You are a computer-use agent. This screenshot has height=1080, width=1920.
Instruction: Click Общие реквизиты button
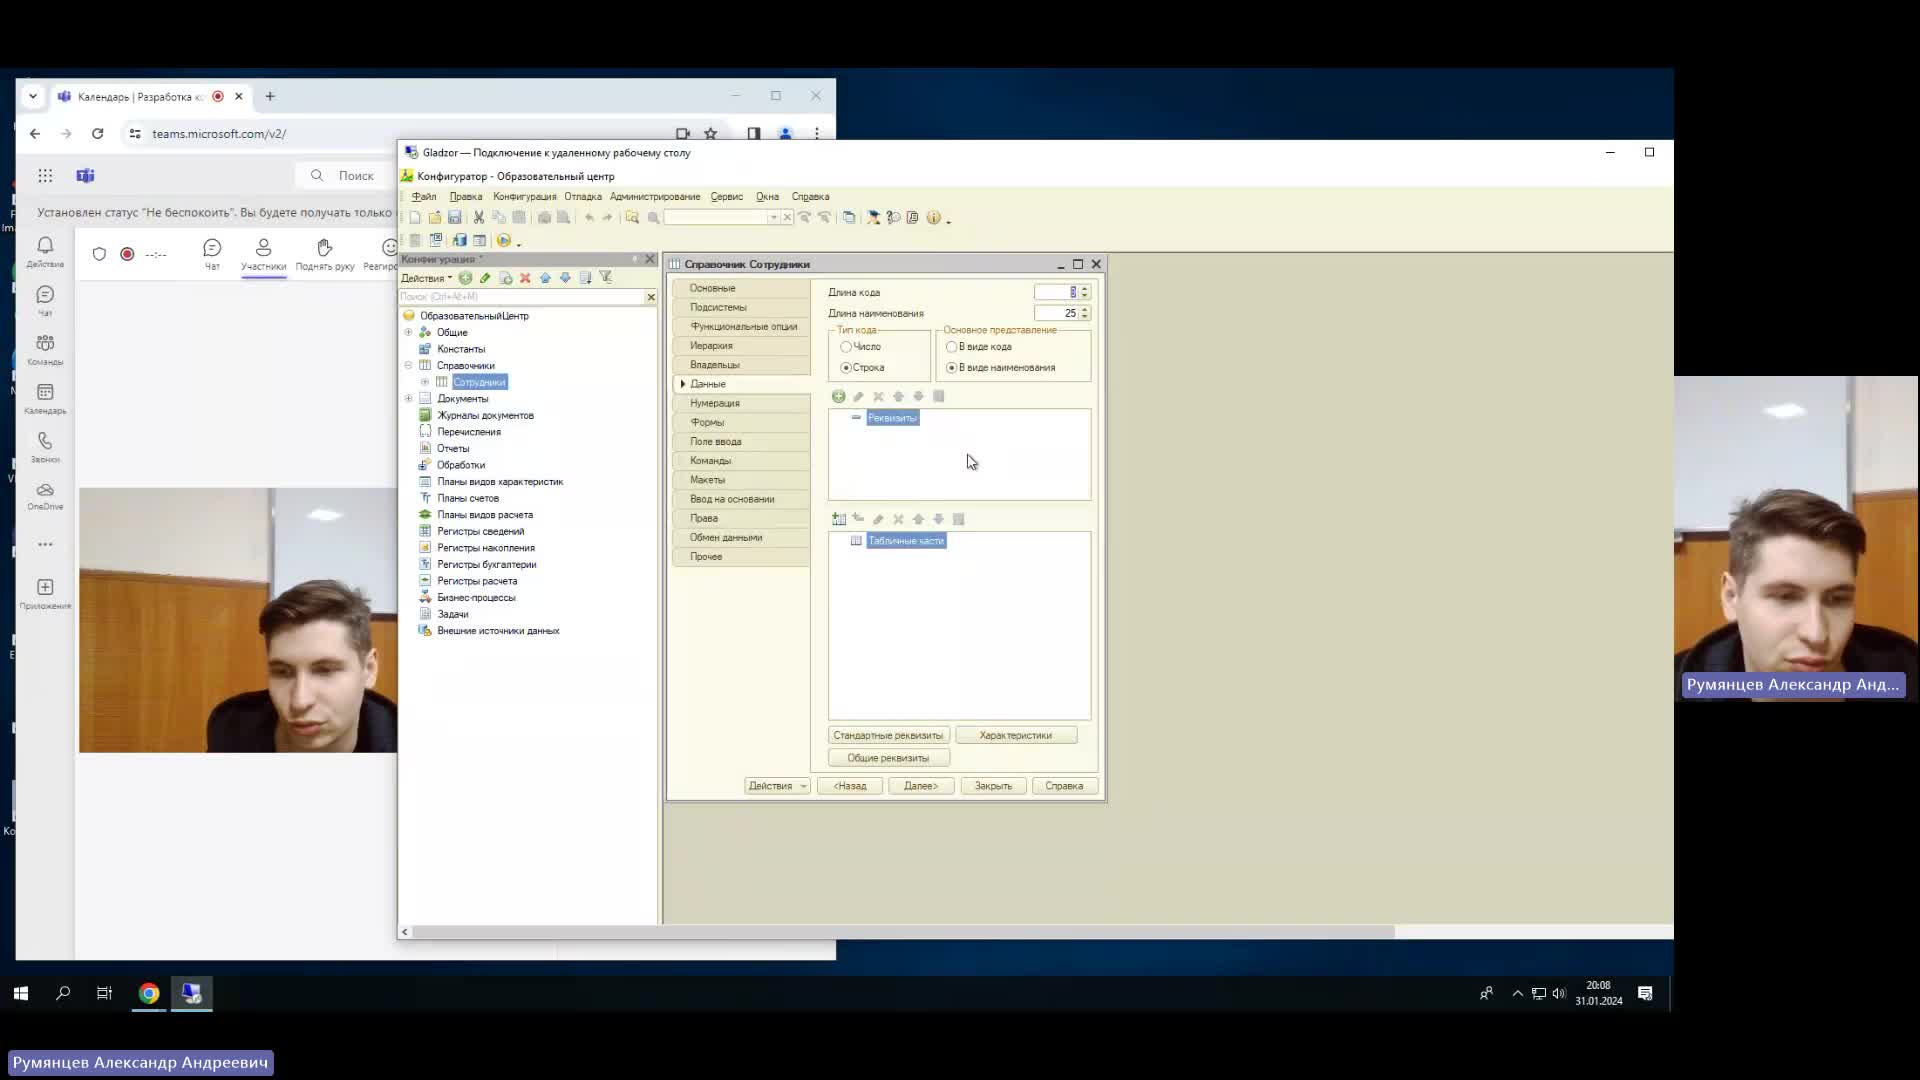pyautogui.click(x=888, y=758)
